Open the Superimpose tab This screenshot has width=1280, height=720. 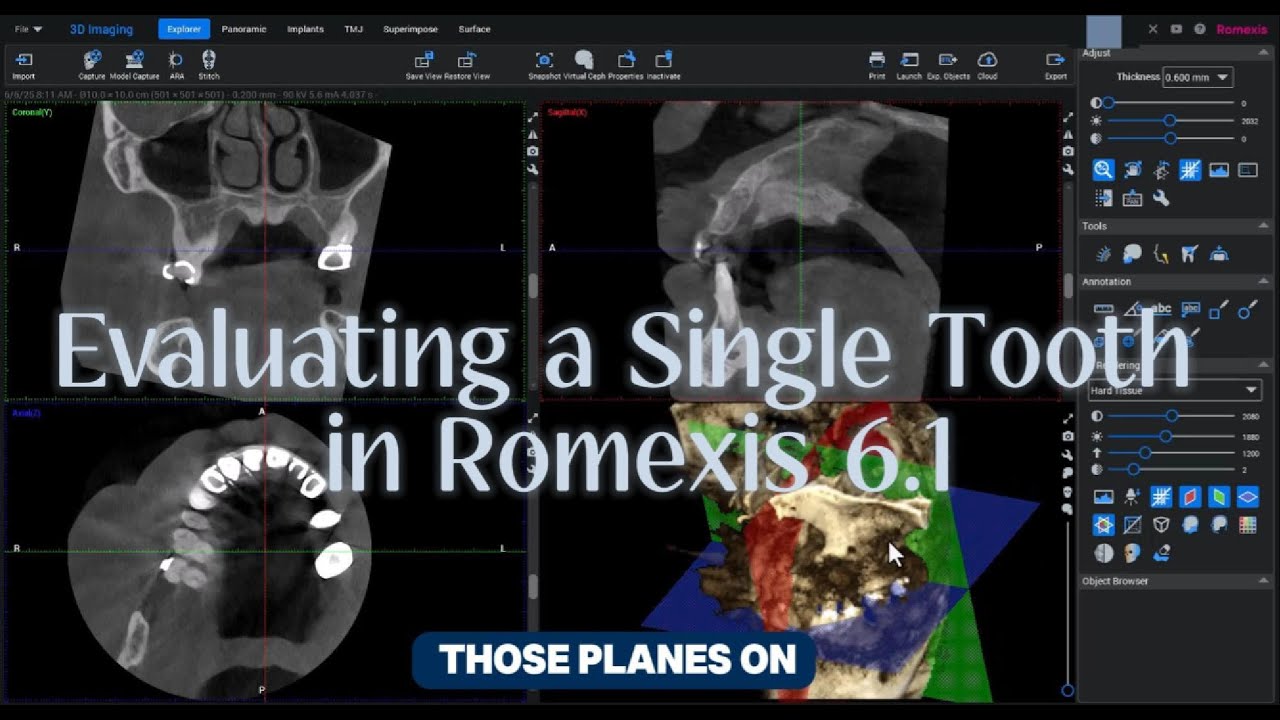pyautogui.click(x=410, y=29)
